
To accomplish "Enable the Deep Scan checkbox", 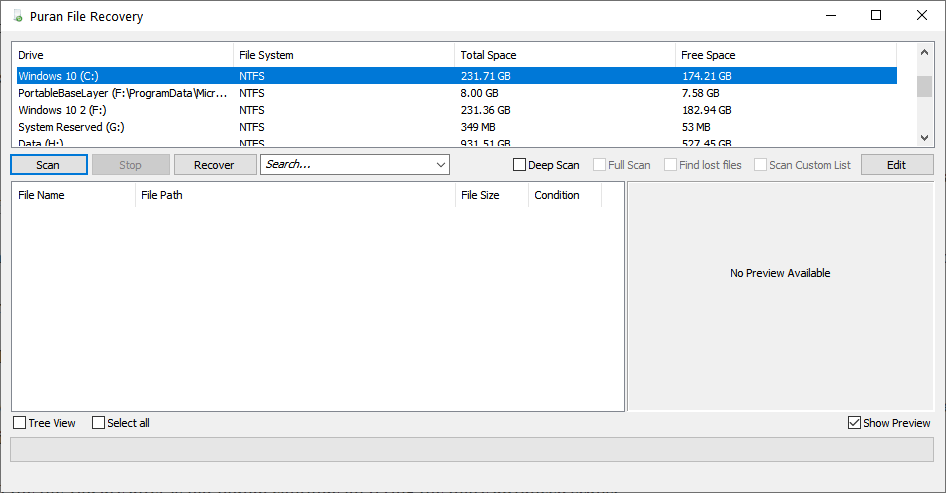I will (x=519, y=165).
